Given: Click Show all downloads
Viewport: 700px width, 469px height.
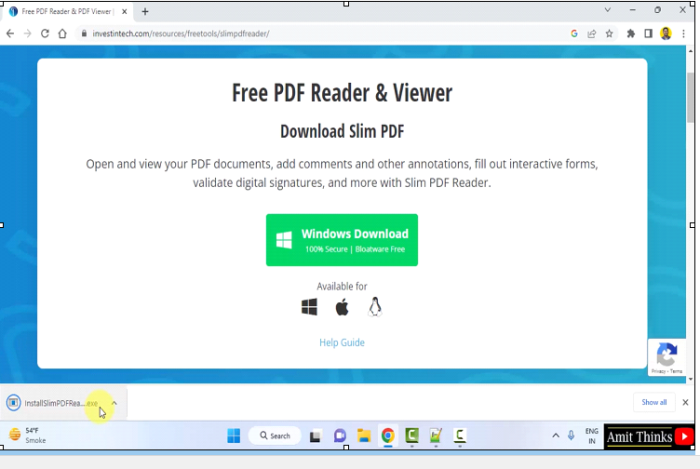Looking at the screenshot, I should [x=654, y=402].
